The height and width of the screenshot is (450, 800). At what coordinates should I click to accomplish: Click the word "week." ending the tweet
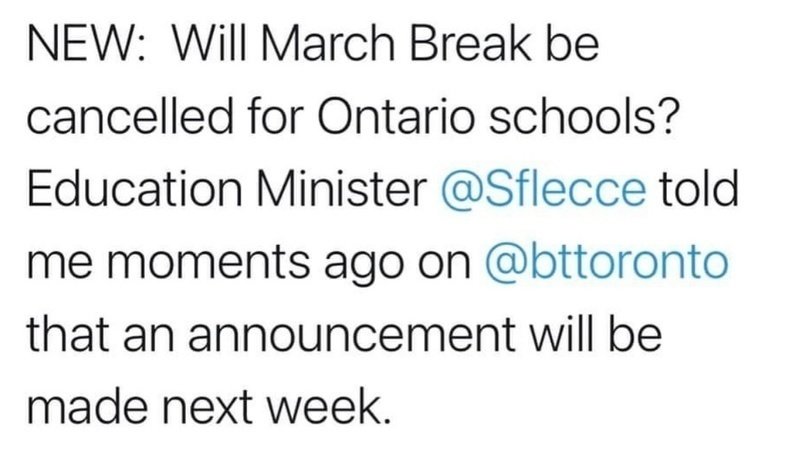tap(329, 407)
